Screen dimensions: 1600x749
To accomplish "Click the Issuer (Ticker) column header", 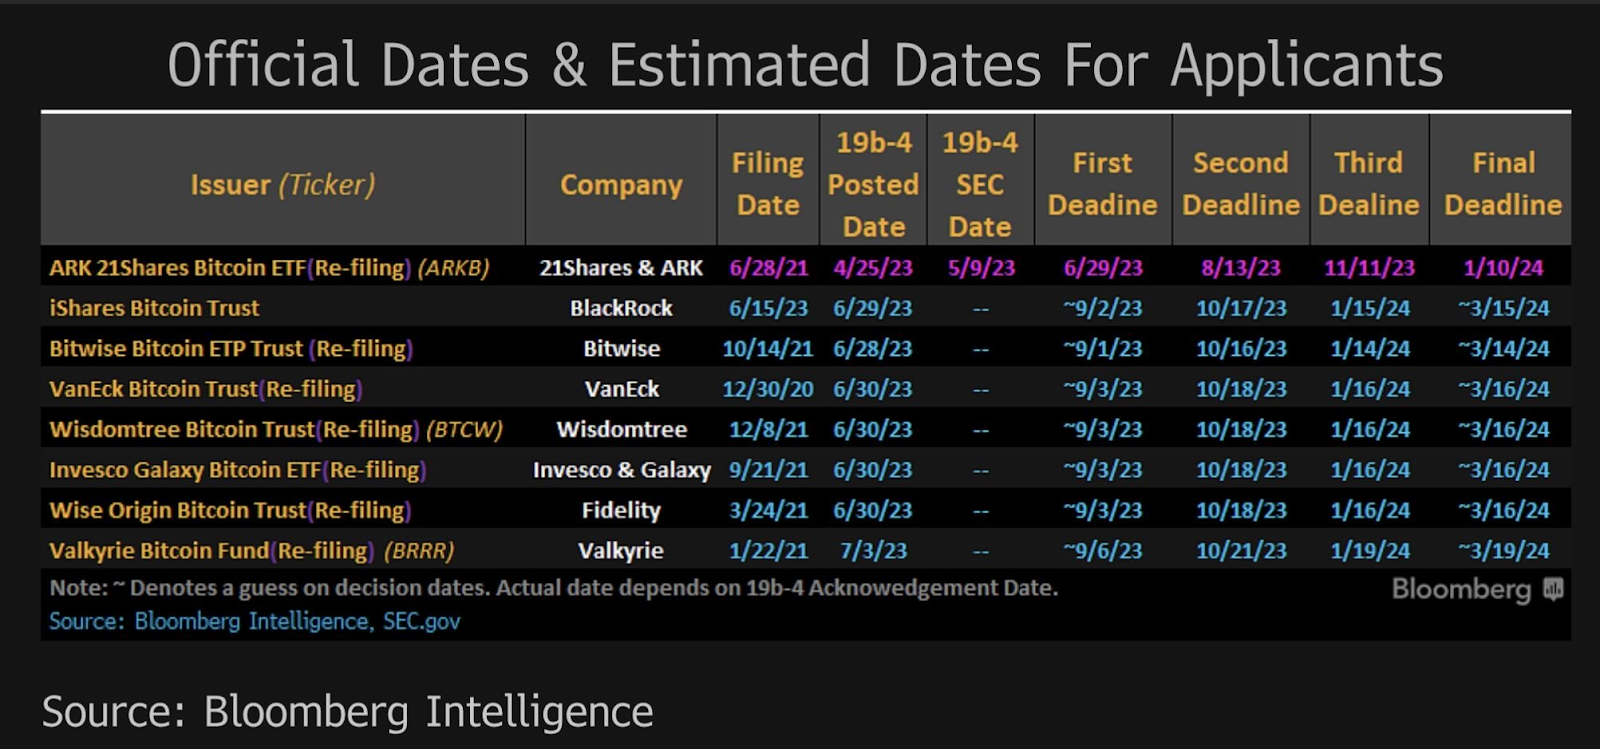I will 283,184.
